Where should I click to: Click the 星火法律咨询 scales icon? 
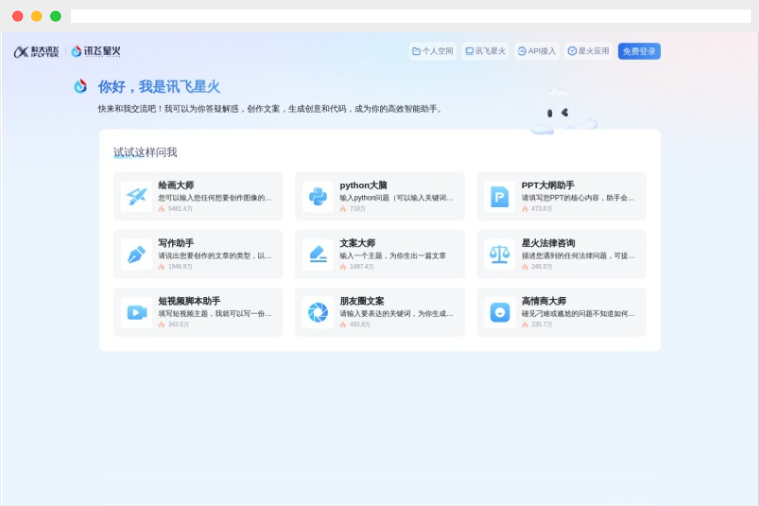coord(500,254)
